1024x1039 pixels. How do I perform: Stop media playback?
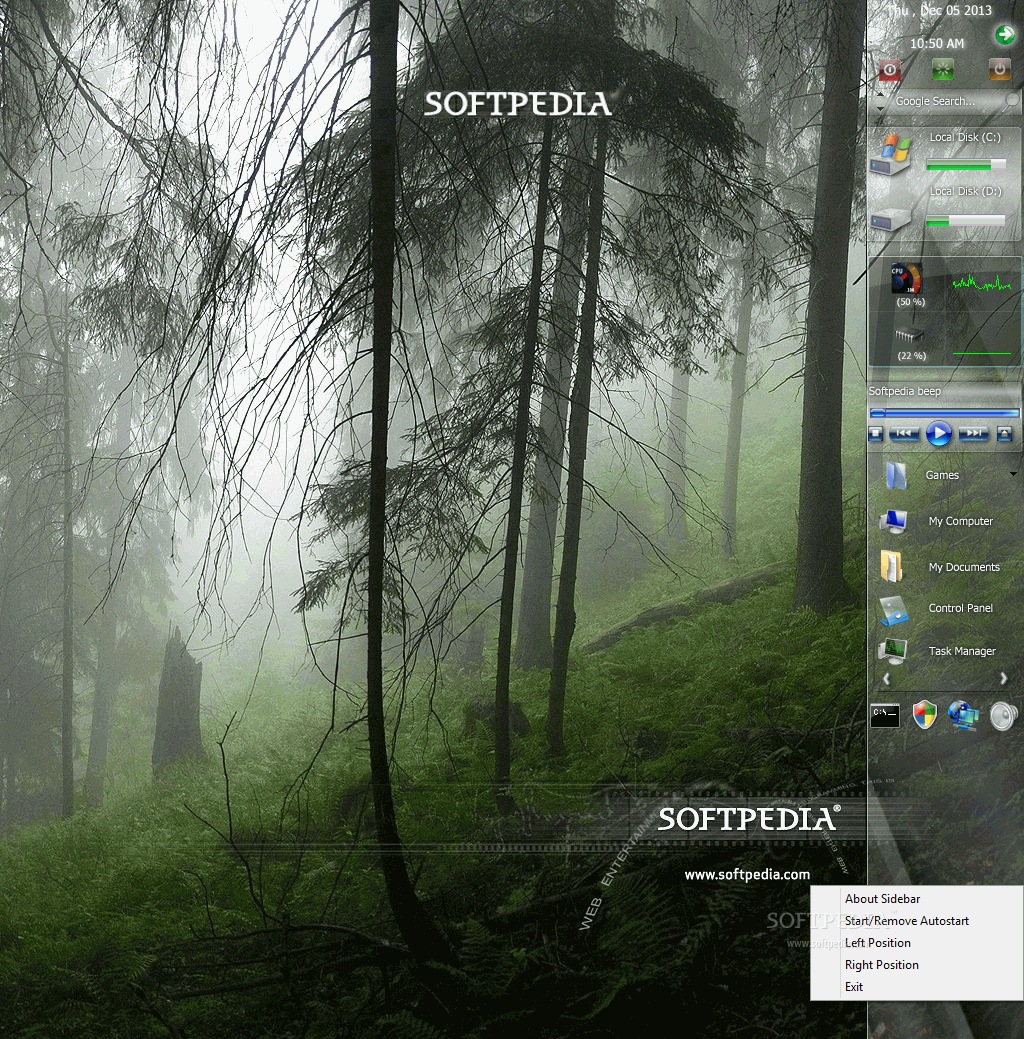tap(876, 434)
